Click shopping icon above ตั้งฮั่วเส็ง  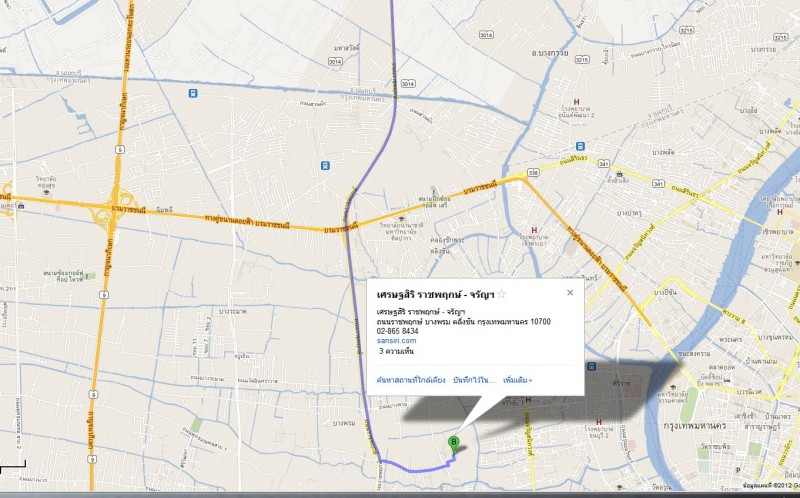point(618,173)
